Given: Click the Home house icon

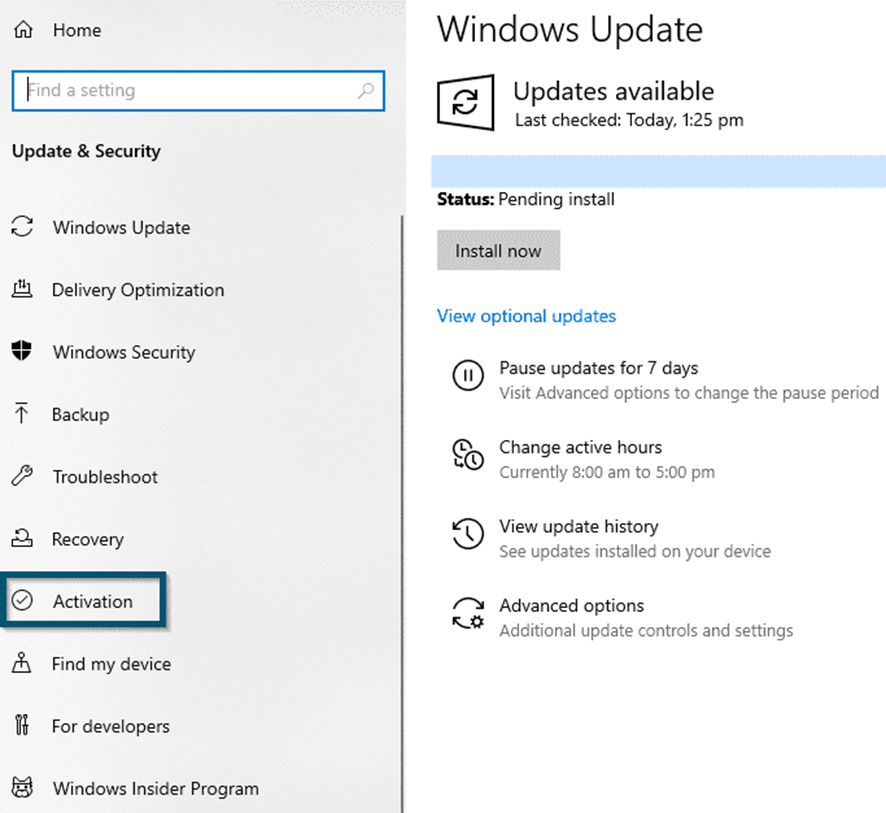Looking at the screenshot, I should point(23,29).
